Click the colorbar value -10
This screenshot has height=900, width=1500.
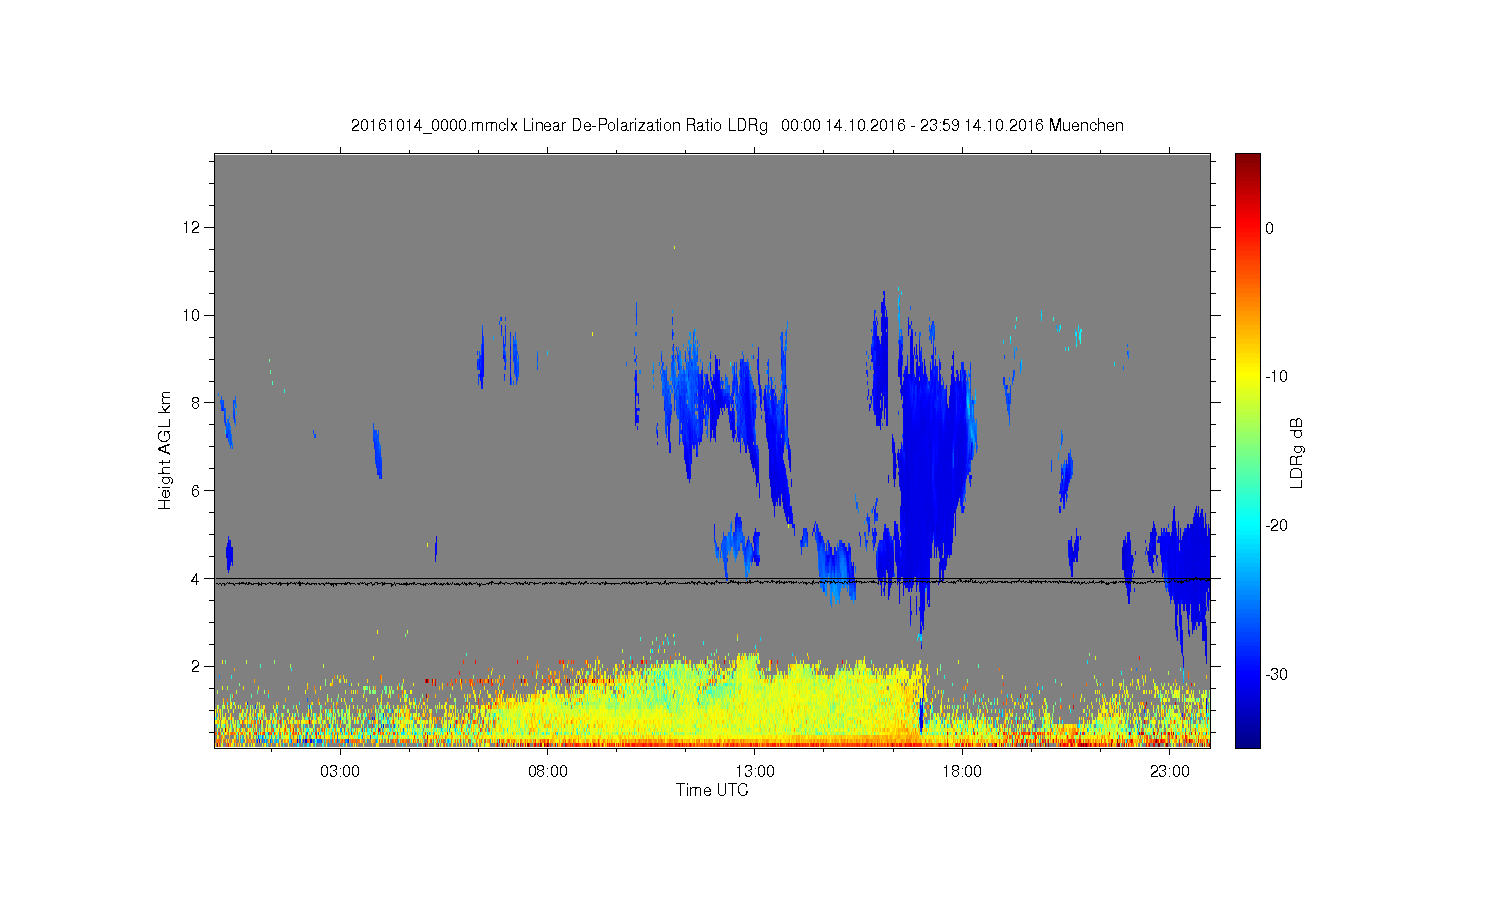point(1276,377)
